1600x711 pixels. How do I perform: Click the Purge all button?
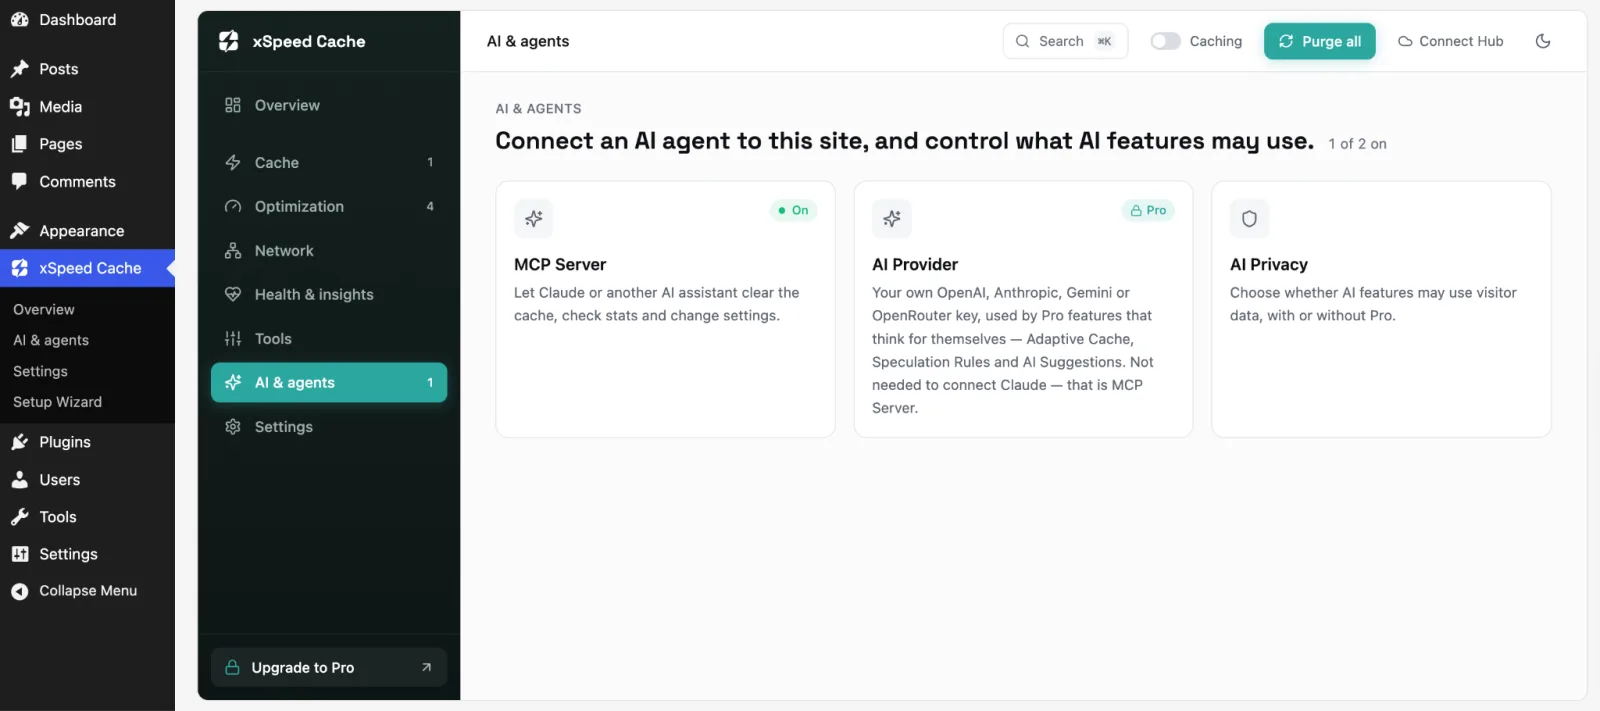[1320, 41]
